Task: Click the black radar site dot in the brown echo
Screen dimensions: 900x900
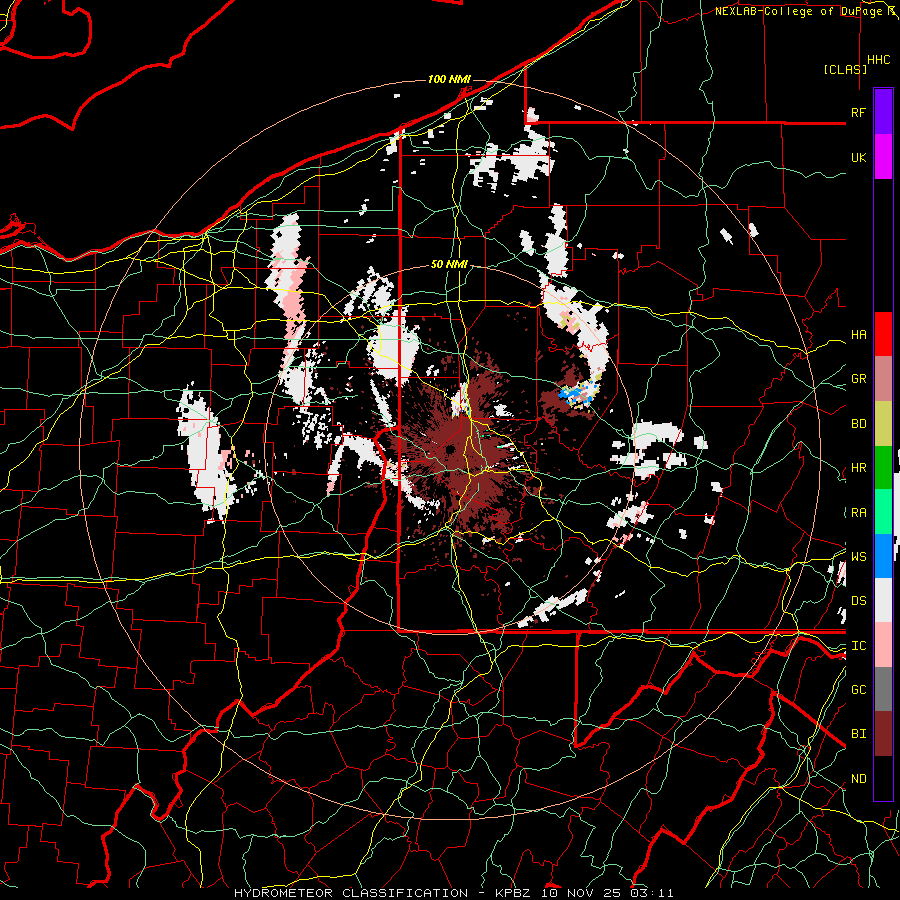Action: point(451,449)
